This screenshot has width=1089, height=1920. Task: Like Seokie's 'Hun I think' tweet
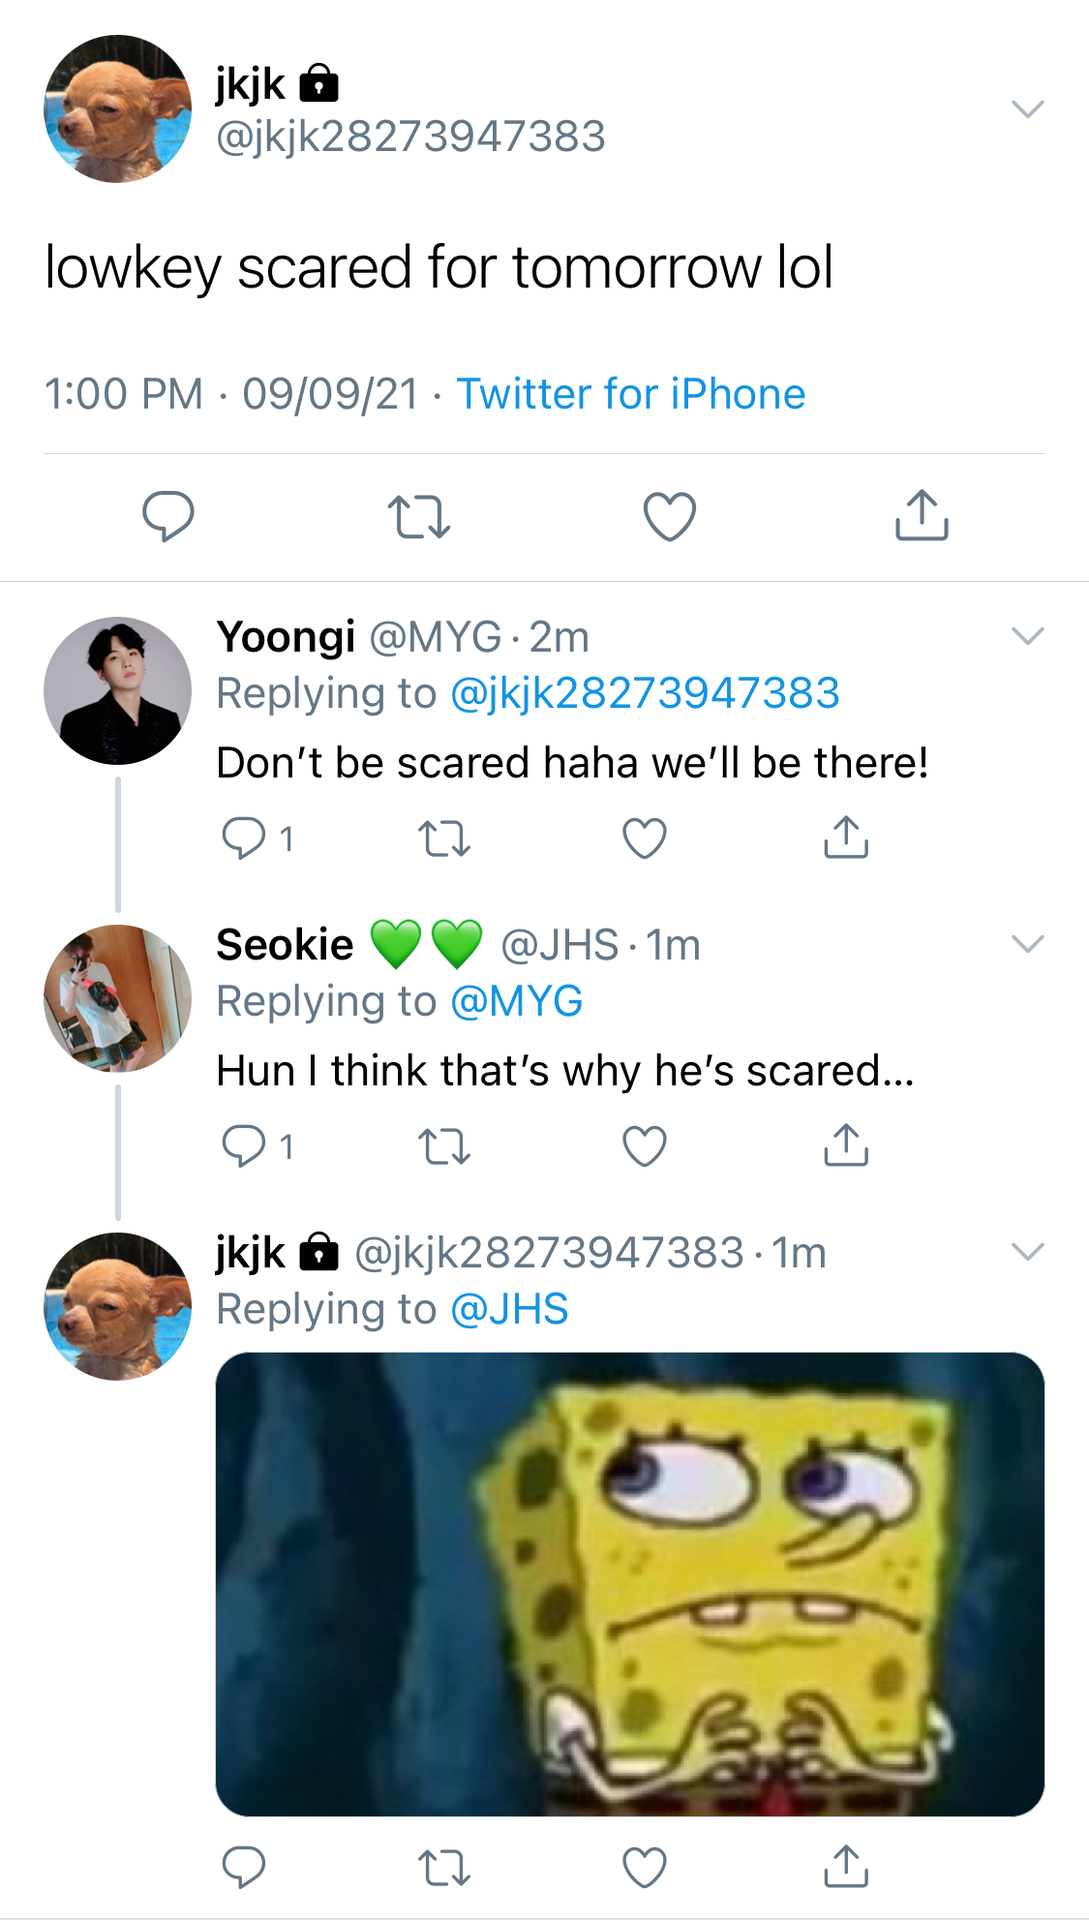pyautogui.click(x=644, y=1146)
